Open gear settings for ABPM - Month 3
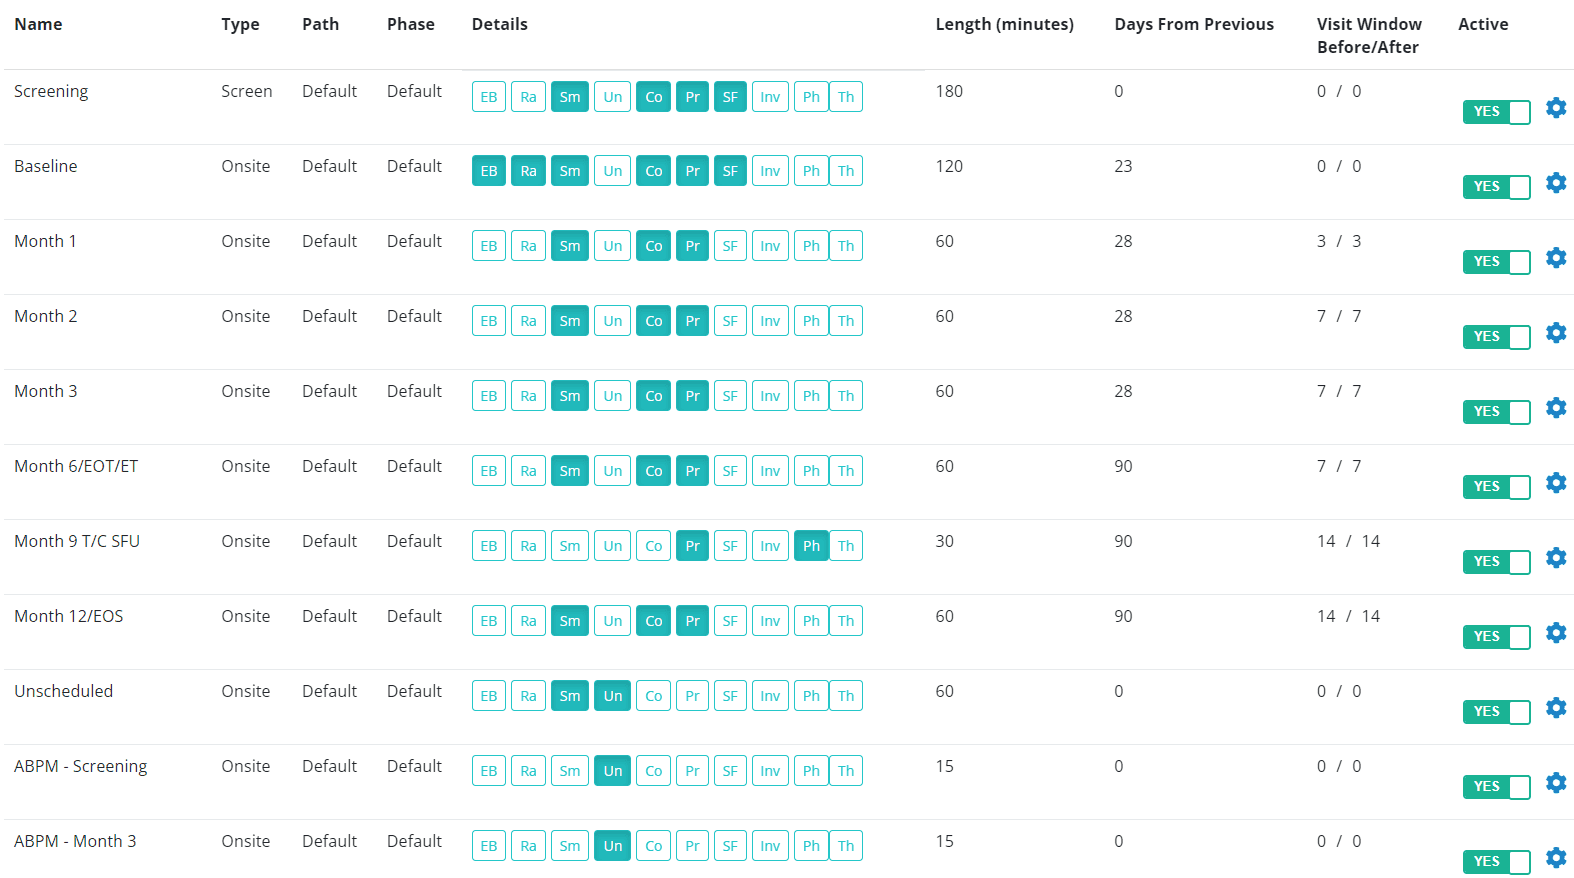1574x878 pixels. [x=1555, y=858]
